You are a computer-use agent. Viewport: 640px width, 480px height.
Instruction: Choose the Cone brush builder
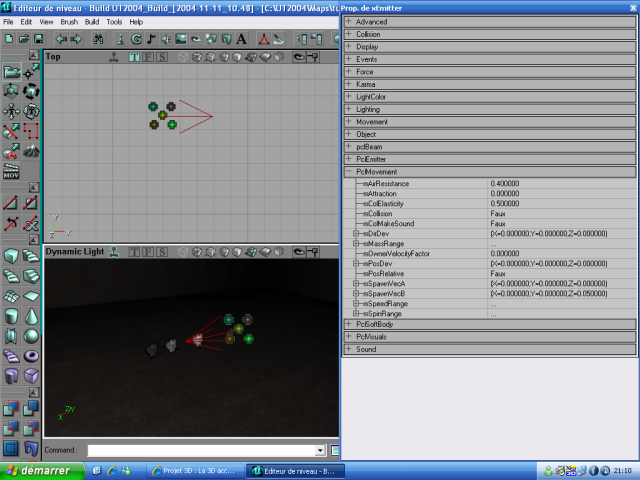coord(32,316)
